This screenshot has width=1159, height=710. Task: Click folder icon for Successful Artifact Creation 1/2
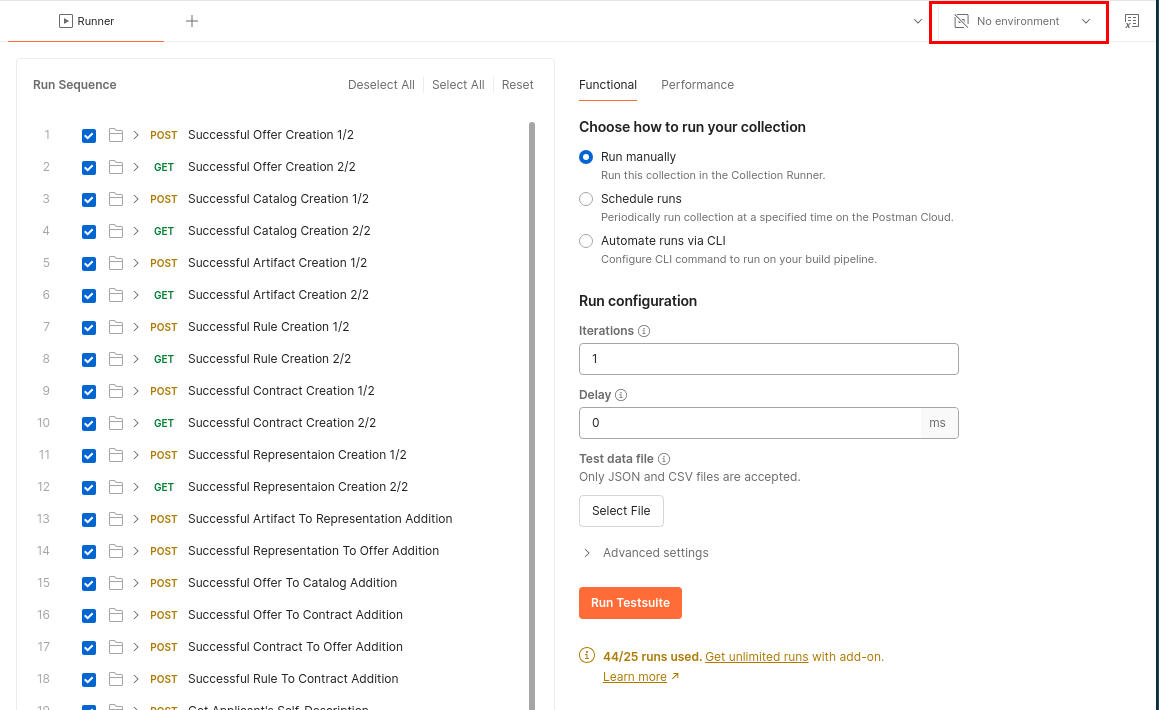pos(116,263)
